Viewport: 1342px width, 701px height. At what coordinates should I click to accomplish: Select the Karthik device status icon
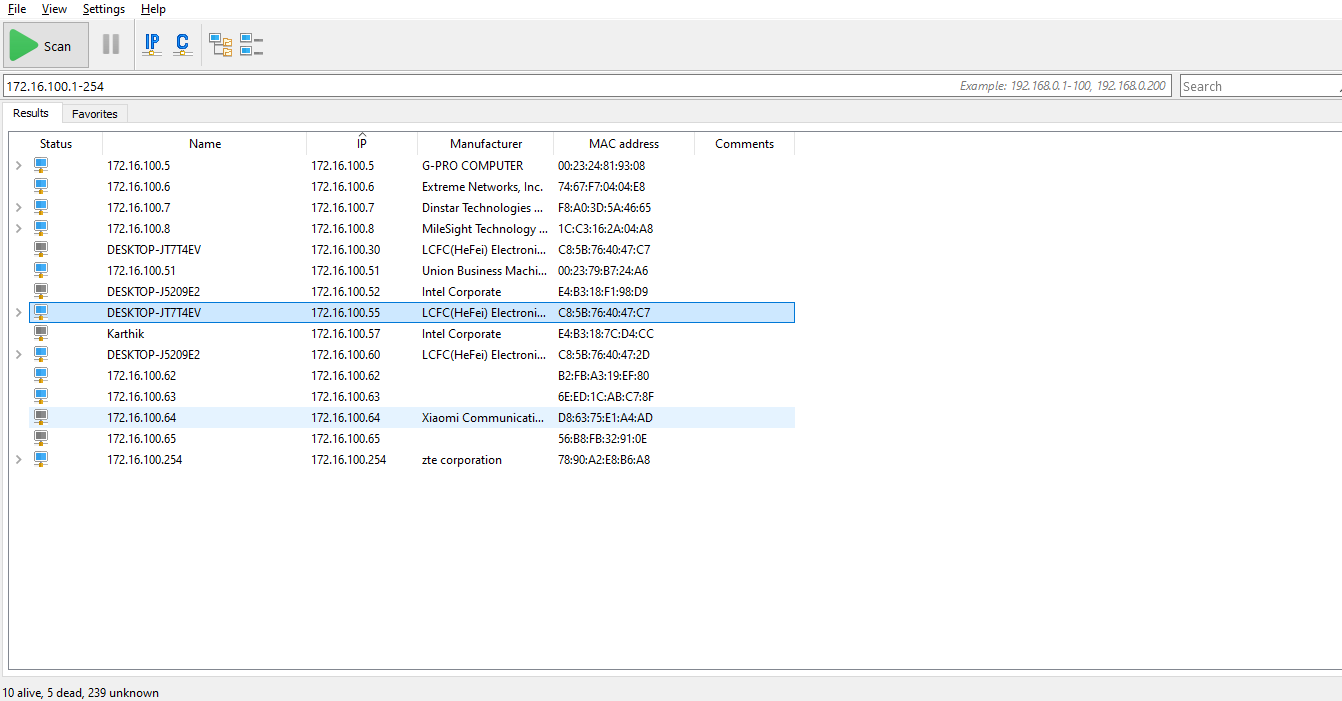coord(41,333)
